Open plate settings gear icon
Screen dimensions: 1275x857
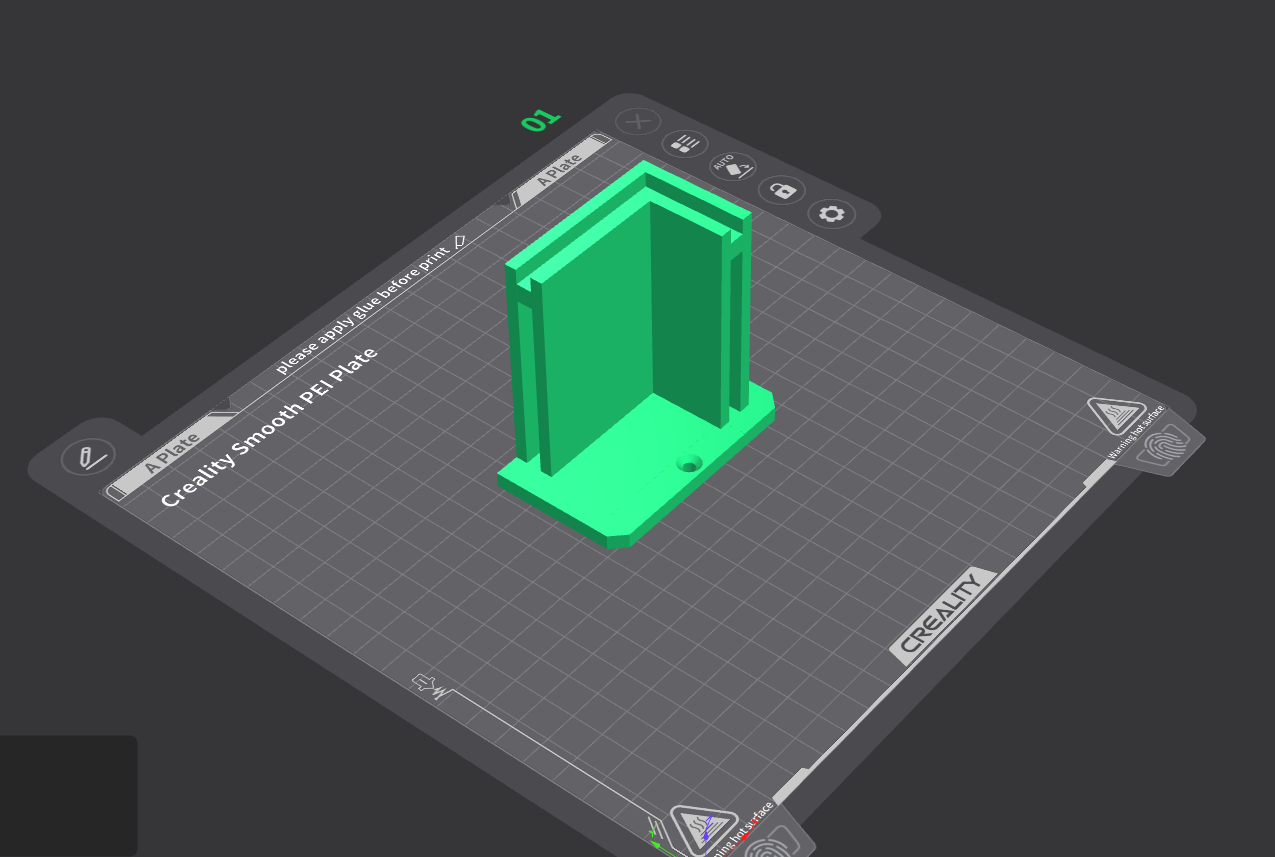coord(831,214)
